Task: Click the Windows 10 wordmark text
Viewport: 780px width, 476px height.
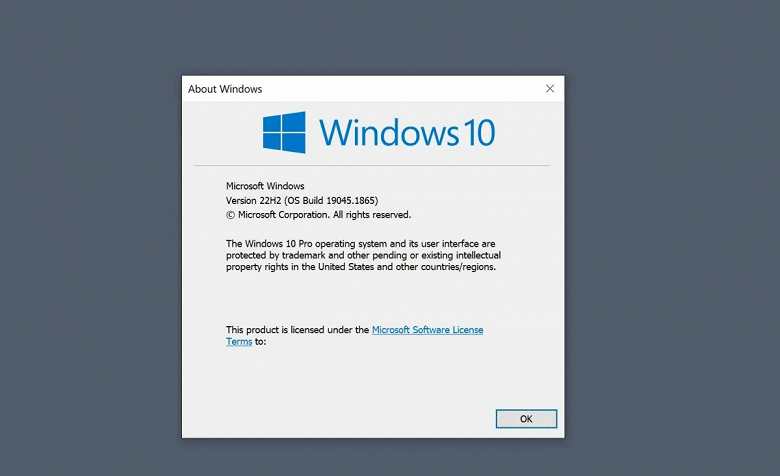Action: [x=407, y=132]
